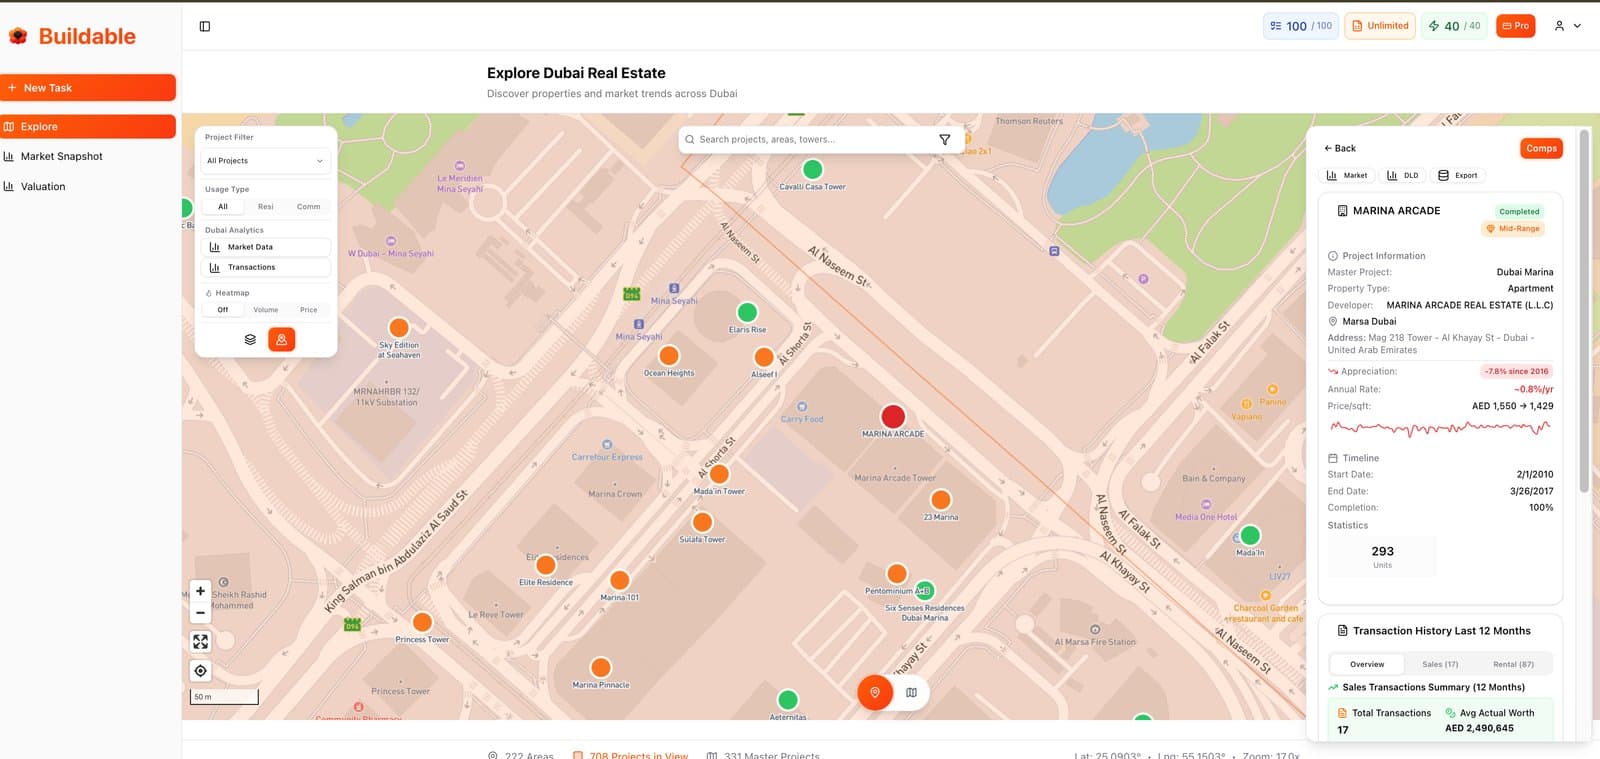
Task: Select the Ocean Heights orange marker
Action: point(669,355)
